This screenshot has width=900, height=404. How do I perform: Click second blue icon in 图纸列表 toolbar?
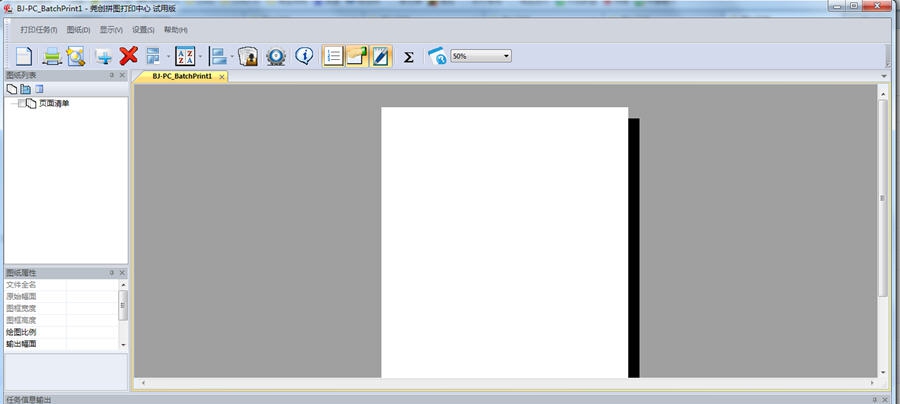click(25, 89)
